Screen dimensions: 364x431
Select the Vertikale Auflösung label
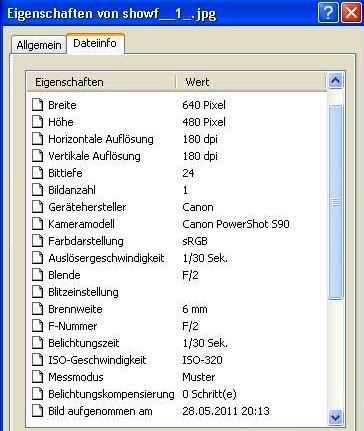click(94, 156)
